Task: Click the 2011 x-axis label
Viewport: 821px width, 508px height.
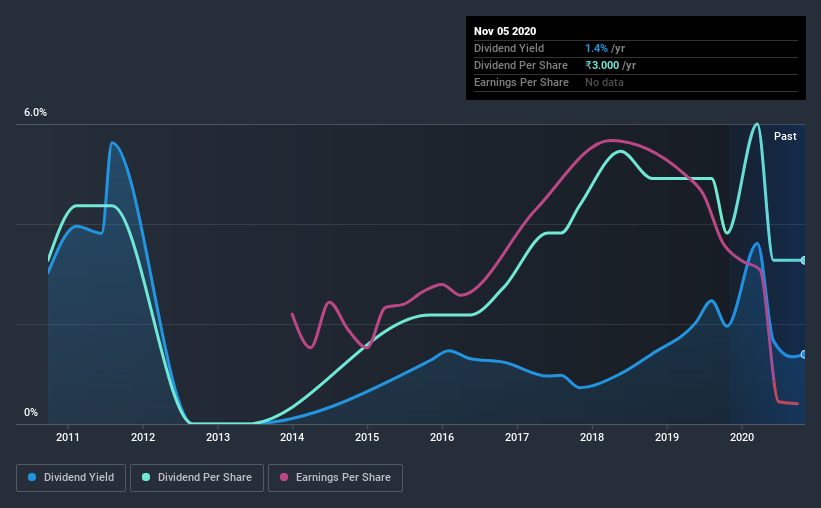Action: coord(68,437)
